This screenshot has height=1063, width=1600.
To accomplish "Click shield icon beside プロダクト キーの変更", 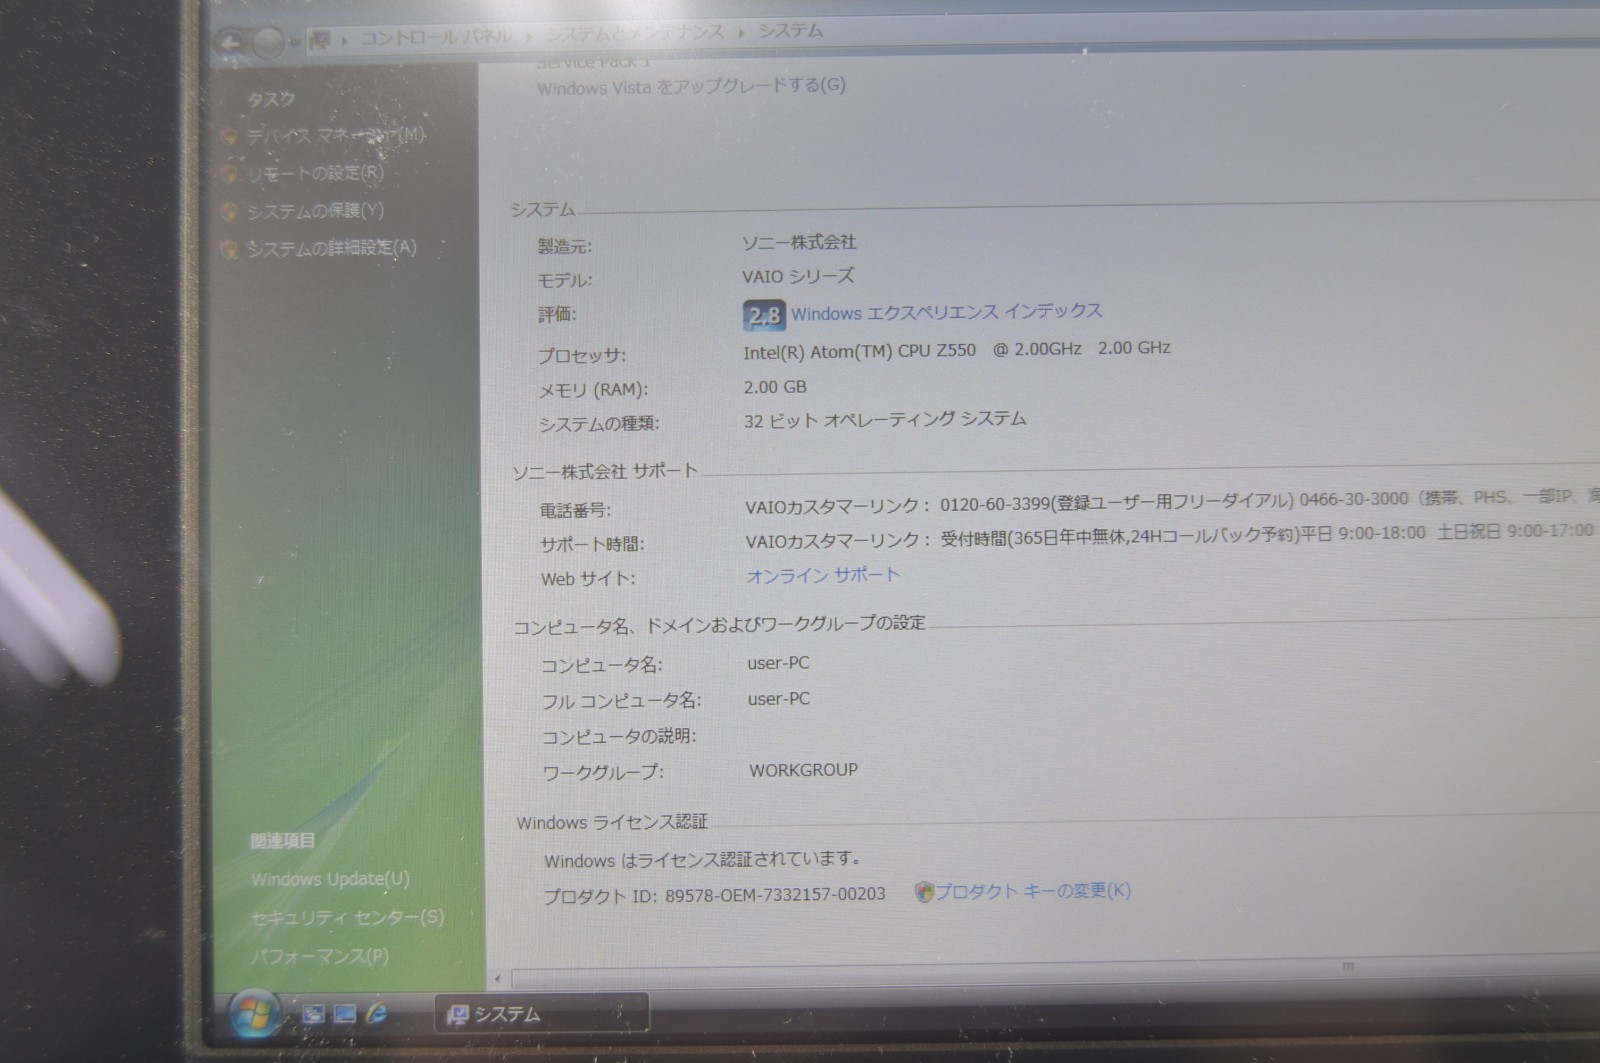I will coord(925,892).
